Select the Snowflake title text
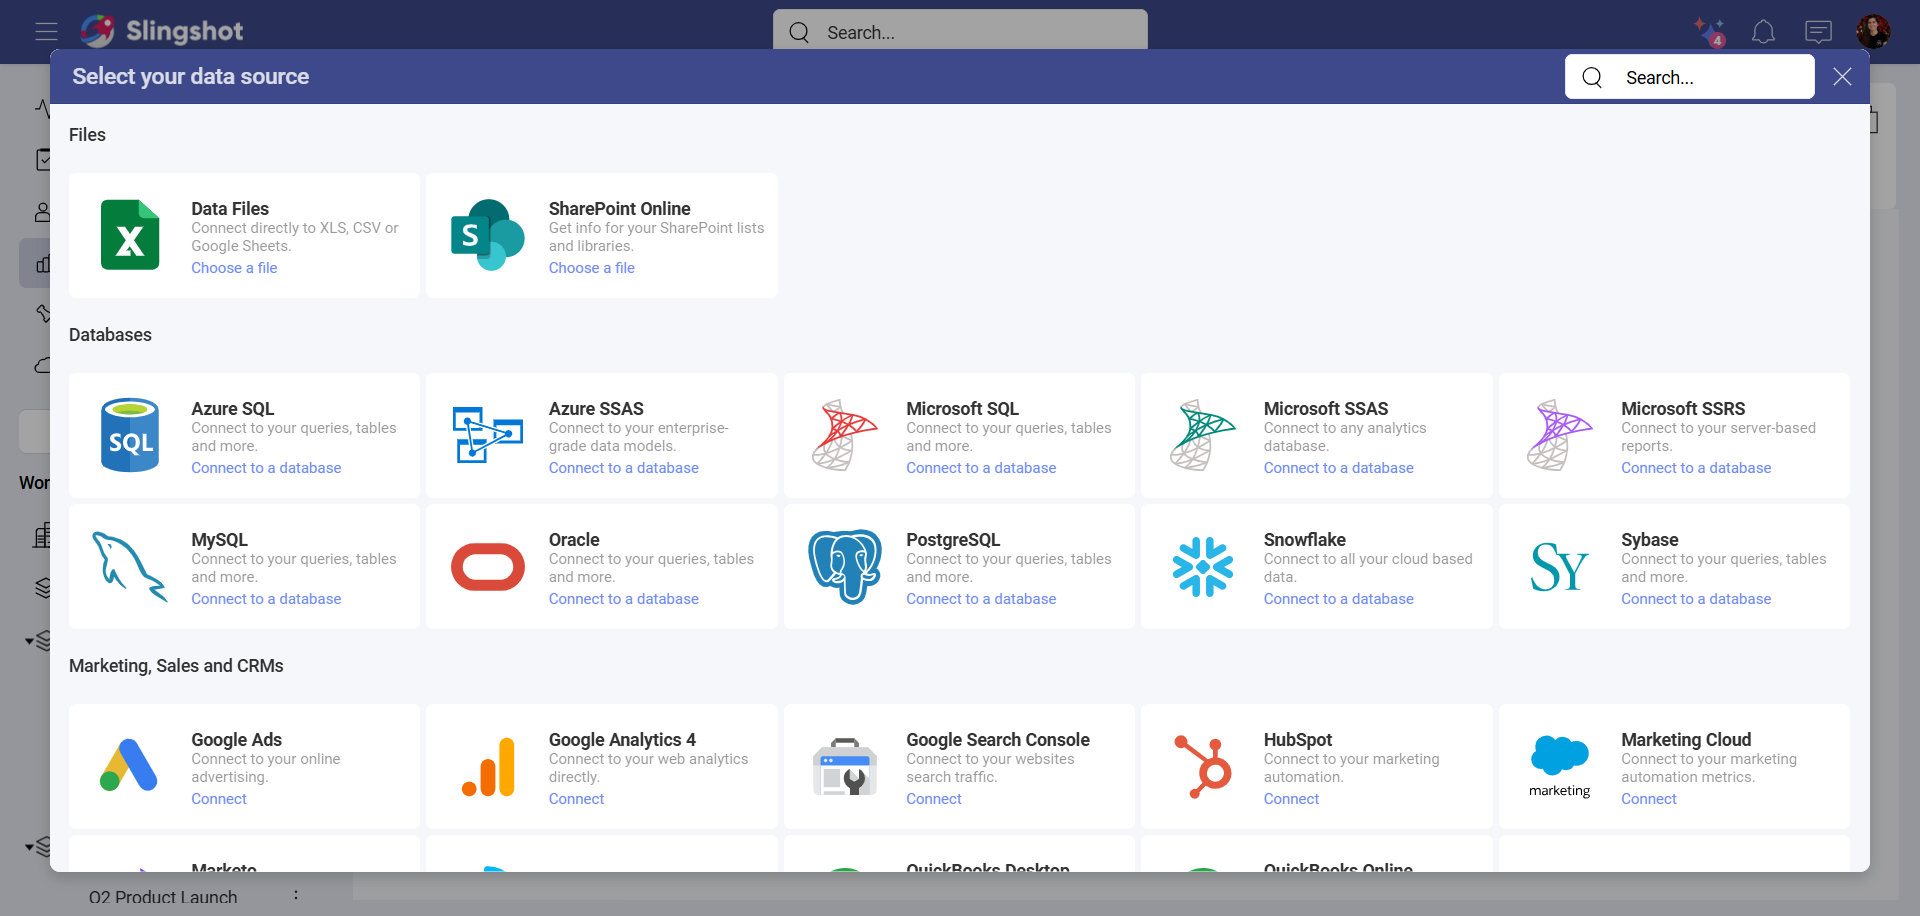The height and width of the screenshot is (916, 1920). click(1304, 540)
